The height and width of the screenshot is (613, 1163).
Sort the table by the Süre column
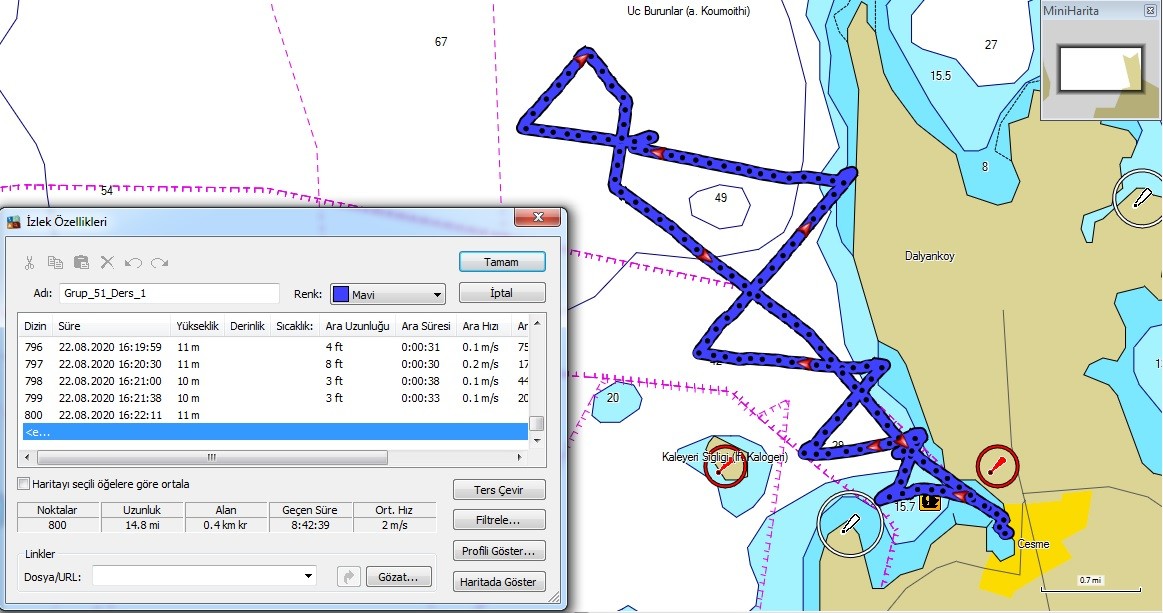pos(111,326)
